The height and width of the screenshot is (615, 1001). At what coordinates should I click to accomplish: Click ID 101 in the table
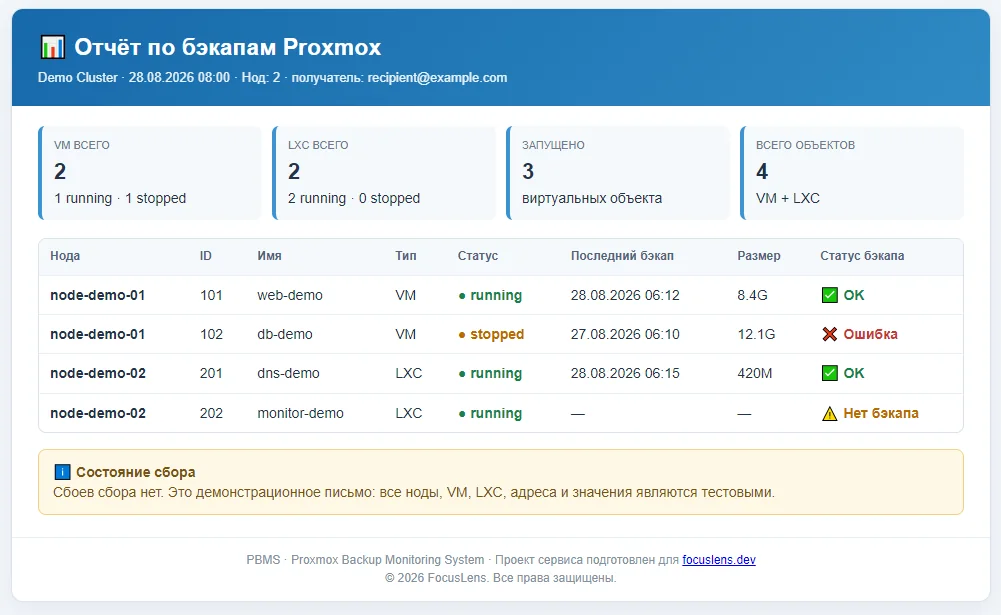click(211, 295)
